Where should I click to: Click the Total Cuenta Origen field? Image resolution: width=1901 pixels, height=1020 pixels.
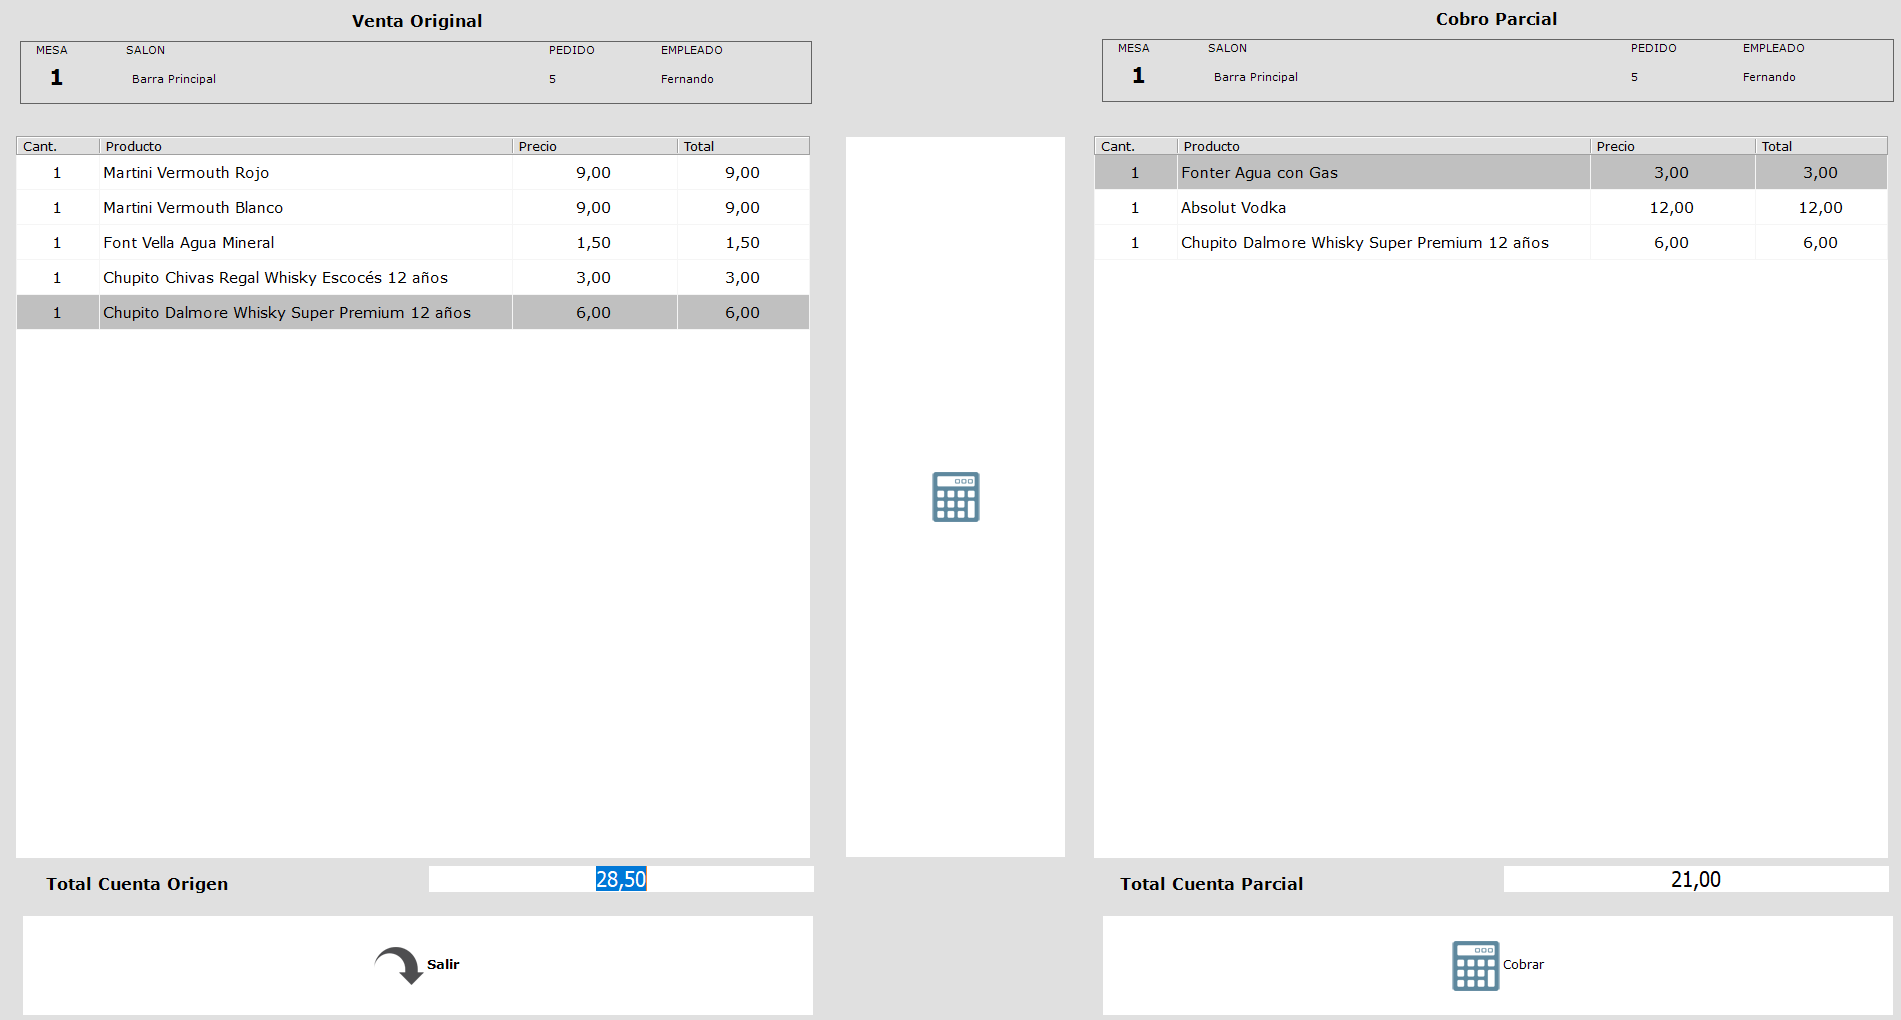click(x=620, y=879)
